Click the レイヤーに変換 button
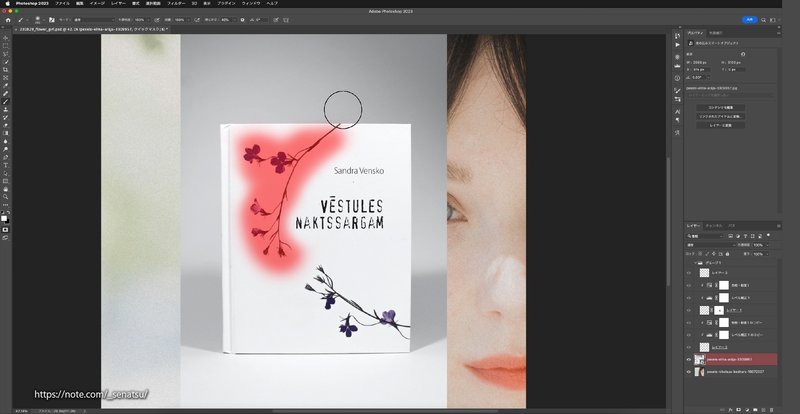Viewport: 800px width, 414px height. point(720,125)
